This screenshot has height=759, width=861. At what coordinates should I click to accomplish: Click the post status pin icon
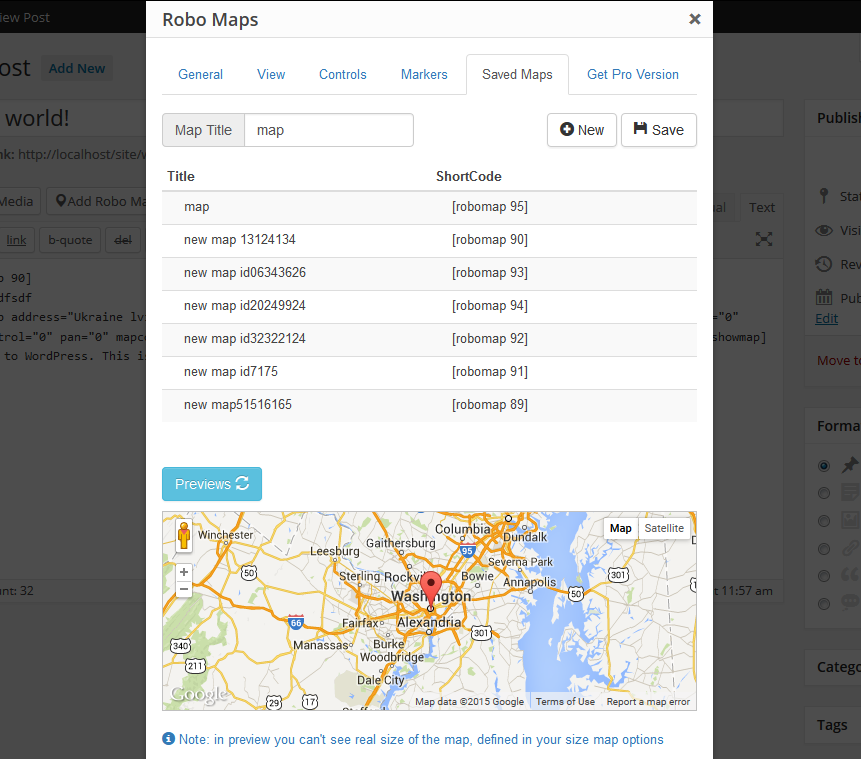(x=823, y=196)
